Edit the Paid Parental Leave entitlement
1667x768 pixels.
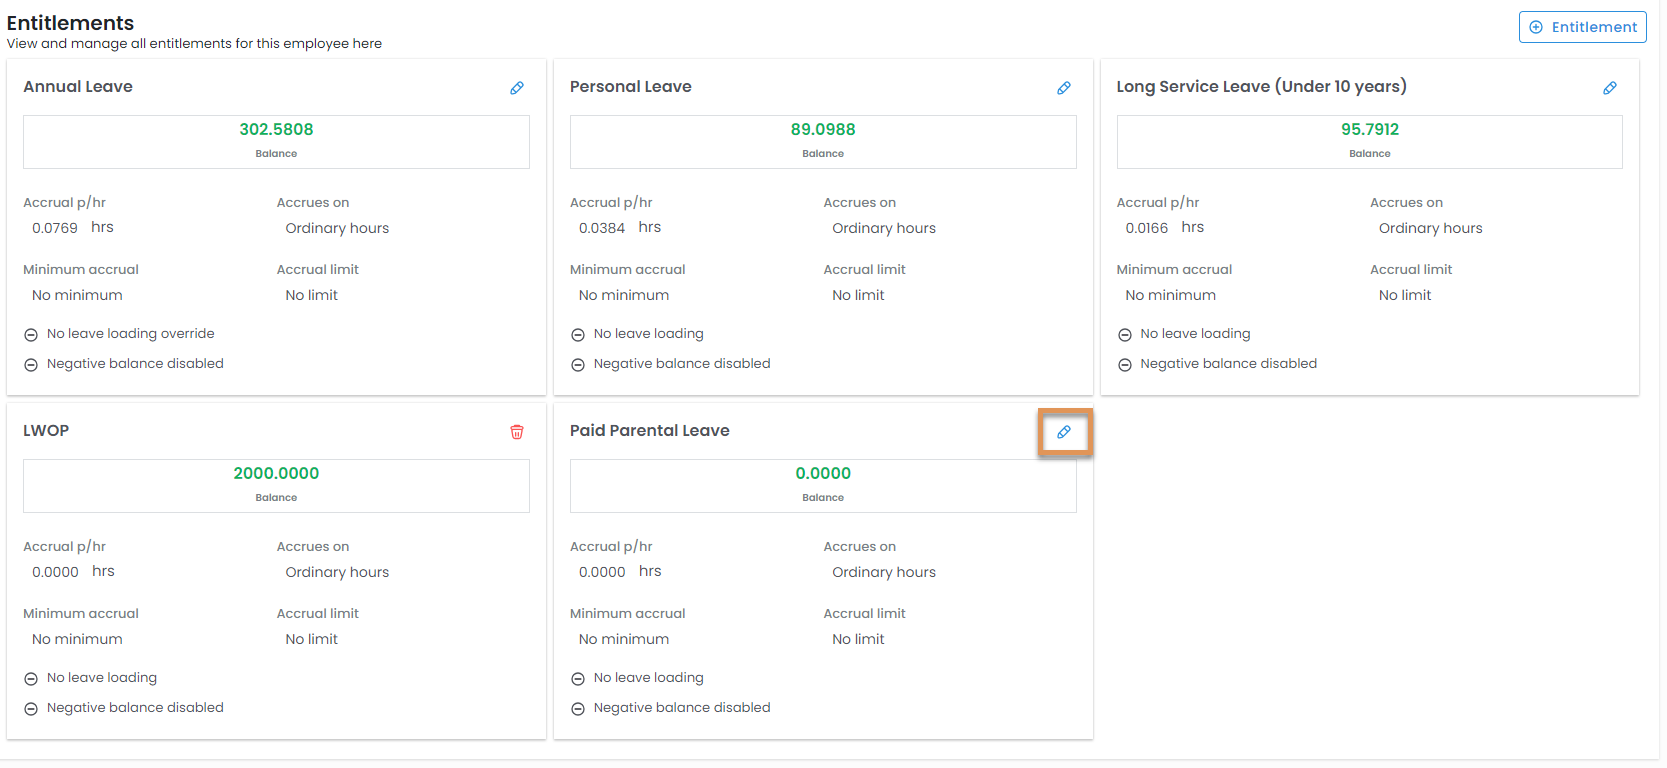1064,432
